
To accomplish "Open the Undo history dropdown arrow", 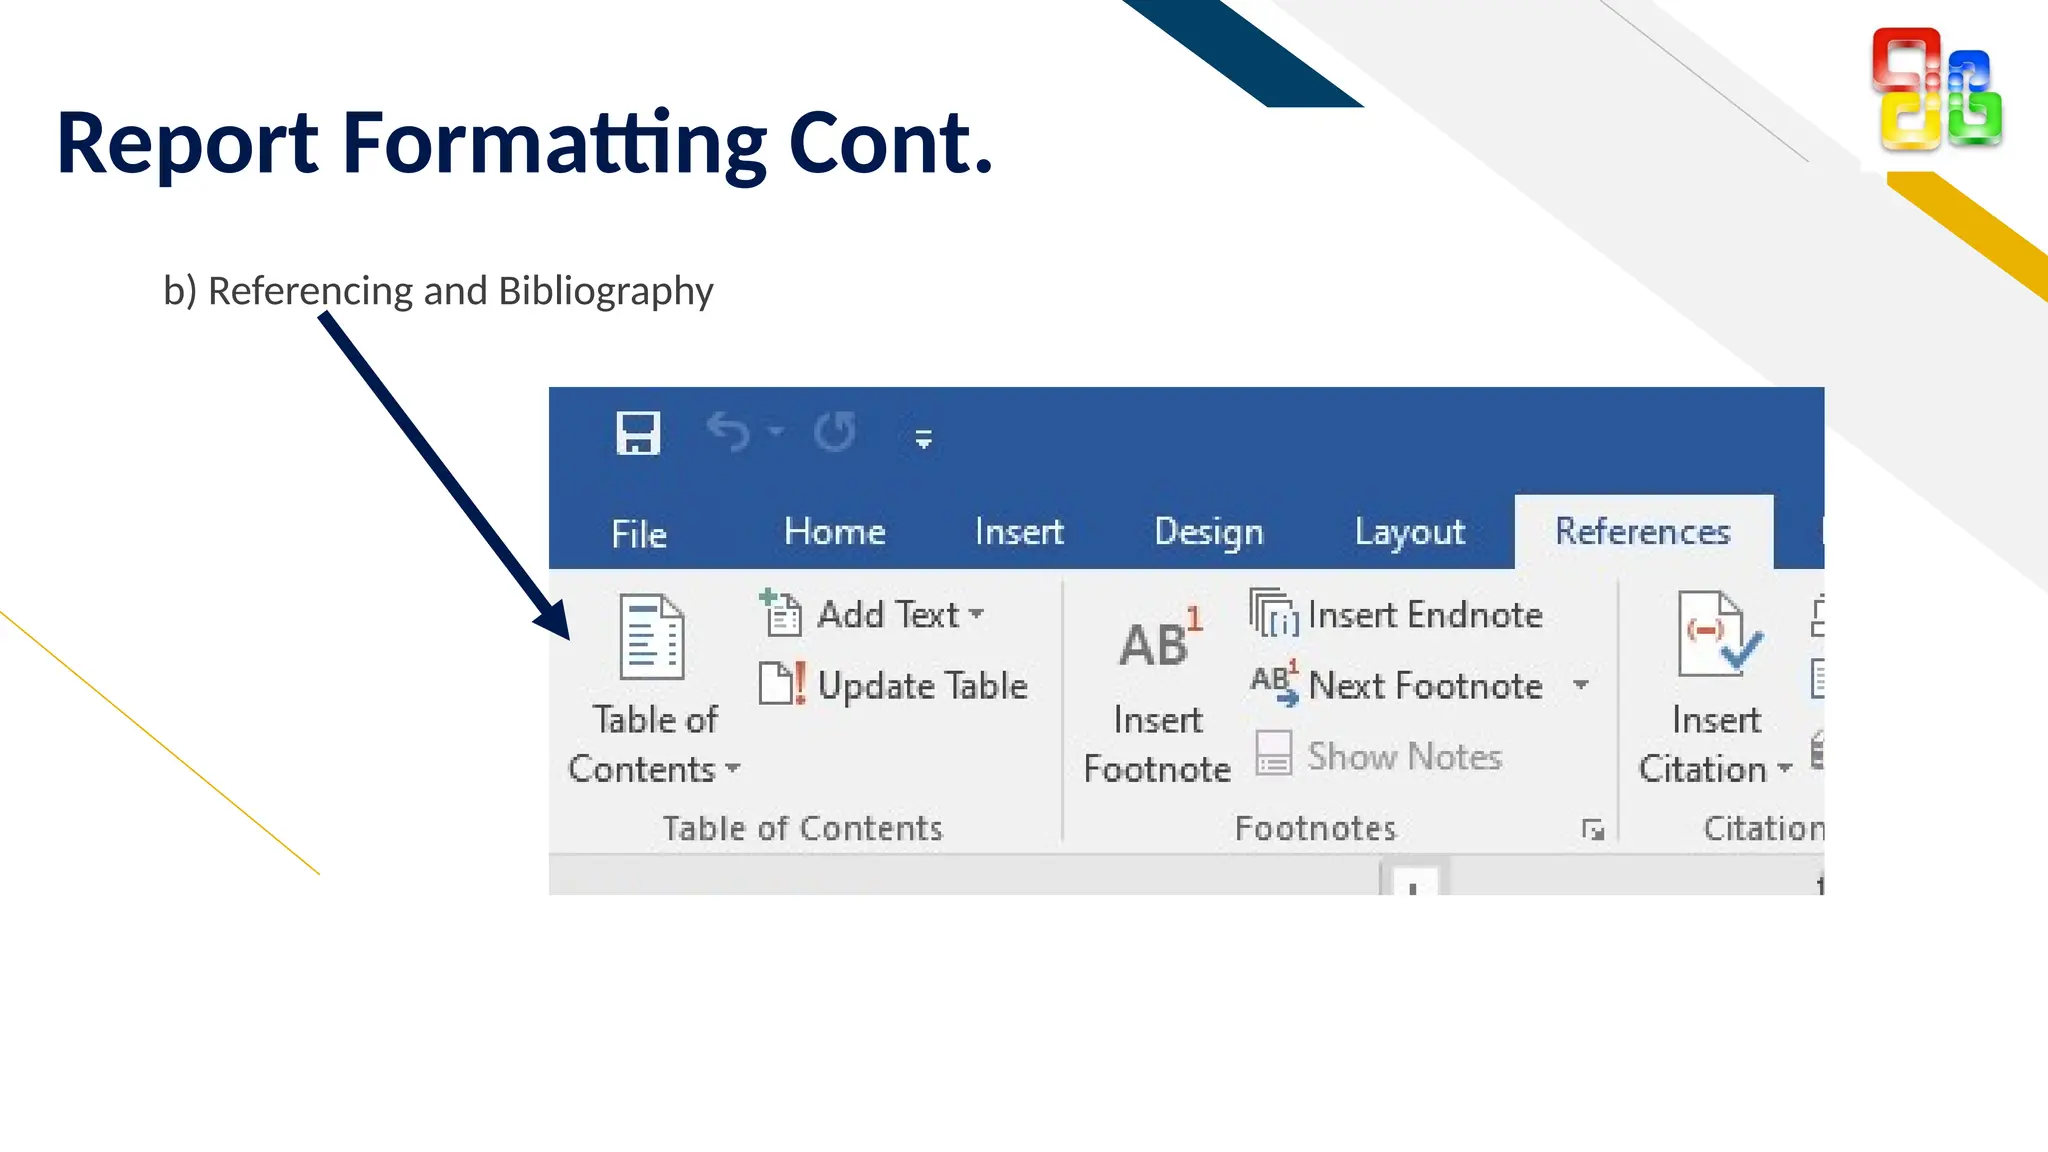I will pyautogui.click(x=776, y=432).
